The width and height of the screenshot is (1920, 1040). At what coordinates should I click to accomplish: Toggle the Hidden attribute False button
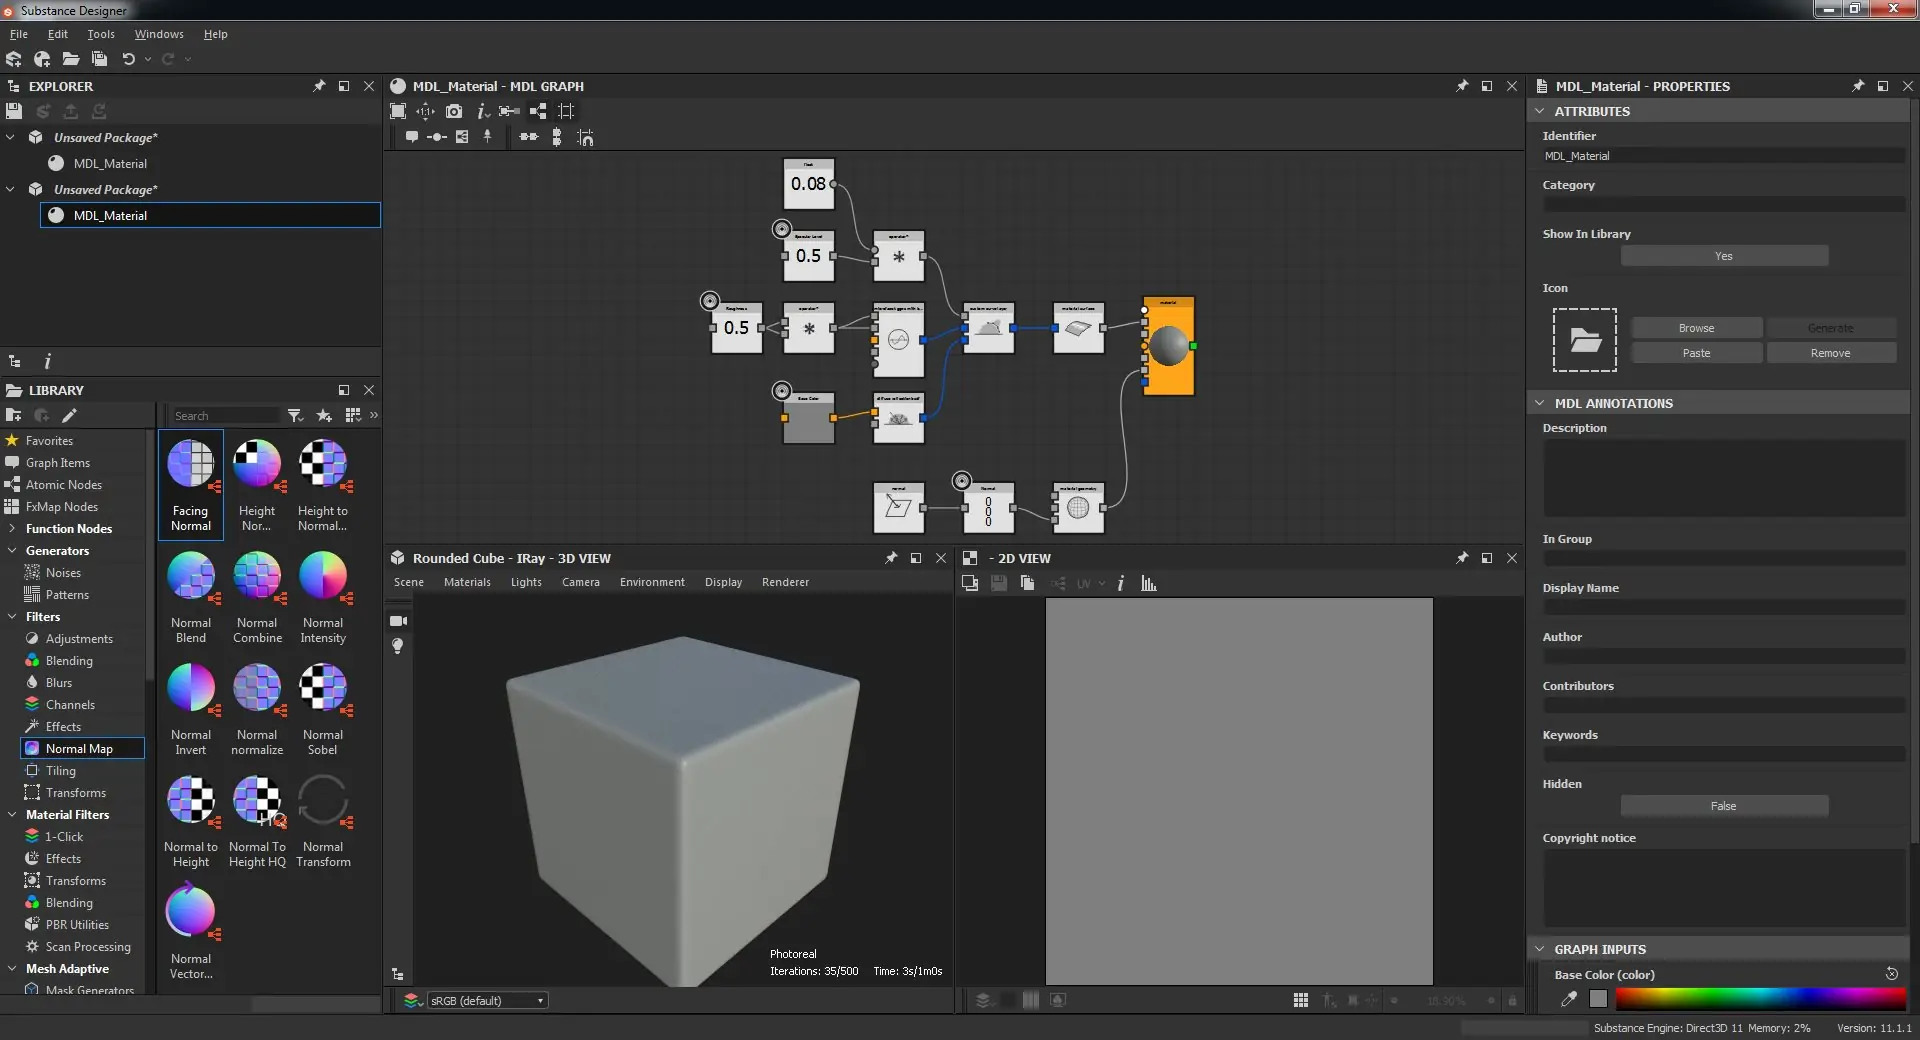(x=1723, y=806)
